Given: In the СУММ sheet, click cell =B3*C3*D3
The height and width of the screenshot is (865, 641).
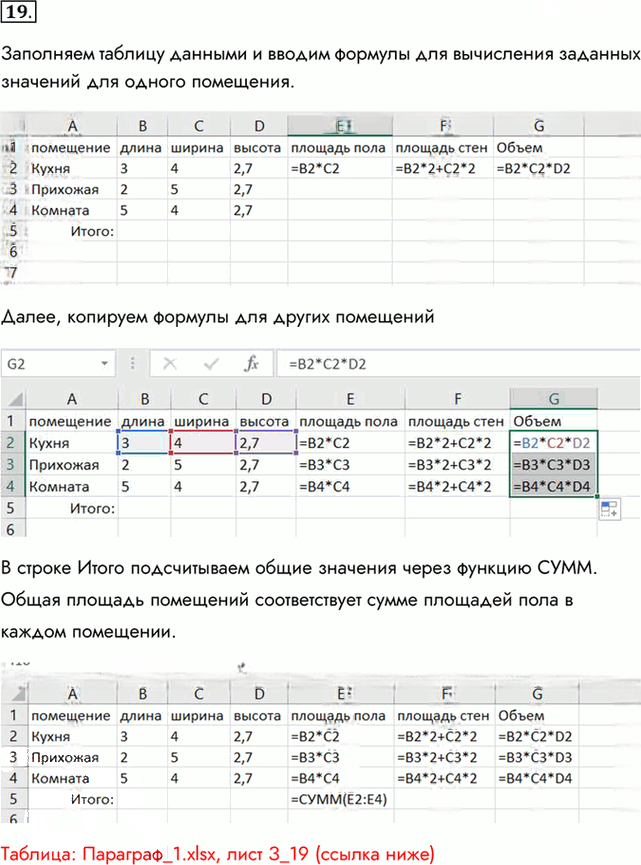Looking at the screenshot, I should click(535, 757).
